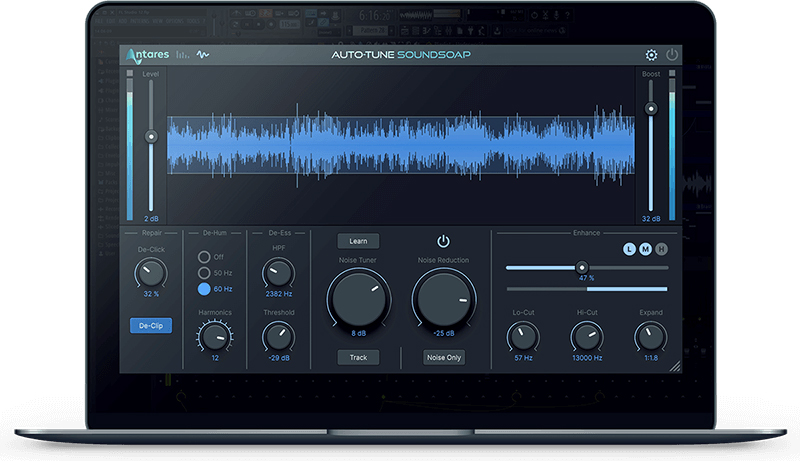Click the 32 % De-Click value
This screenshot has height=461, width=800.
[x=151, y=294]
